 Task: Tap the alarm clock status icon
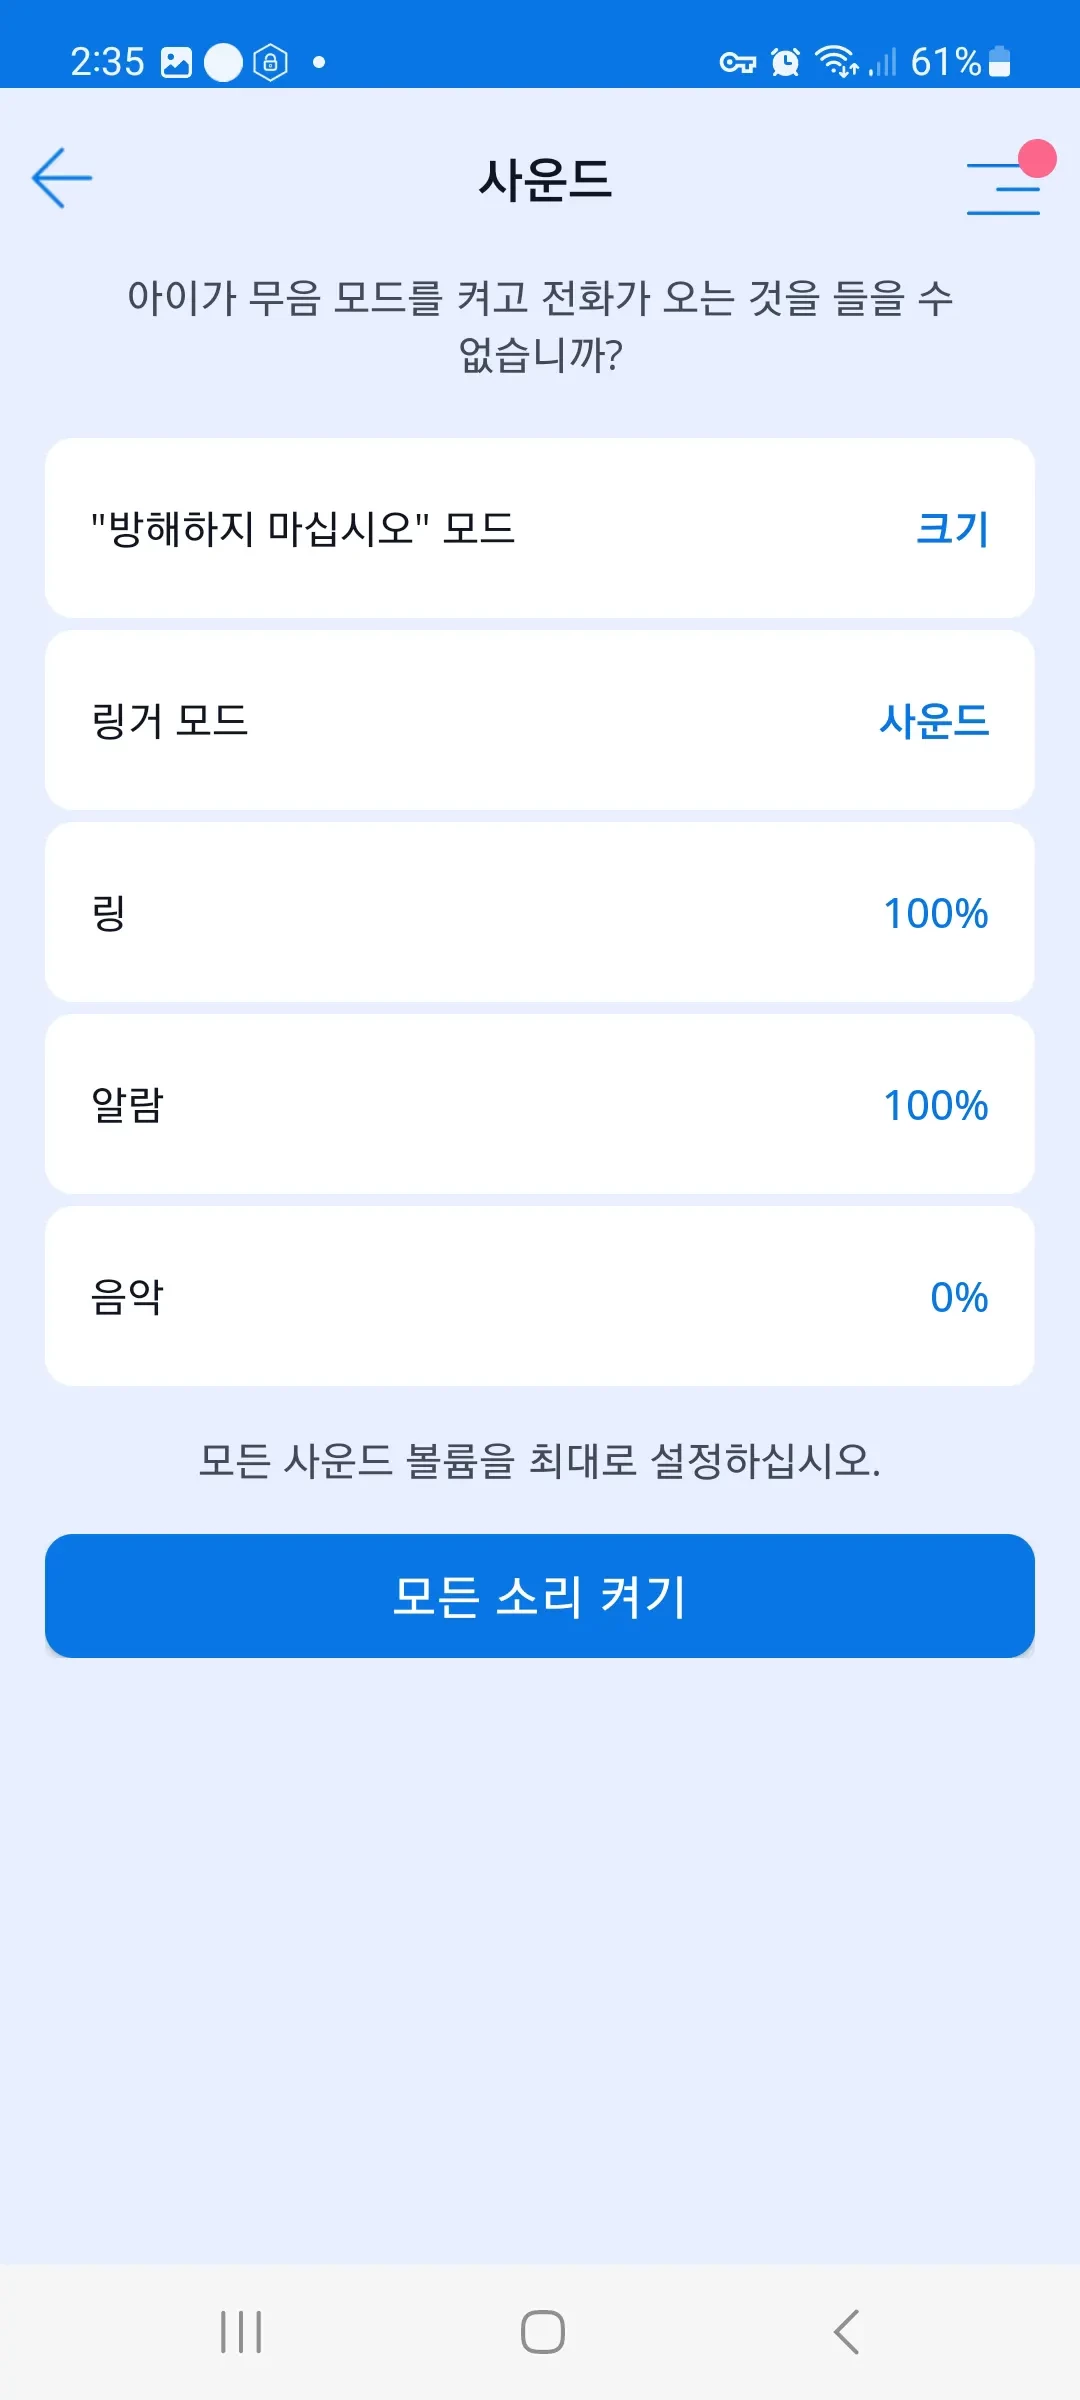click(x=786, y=63)
